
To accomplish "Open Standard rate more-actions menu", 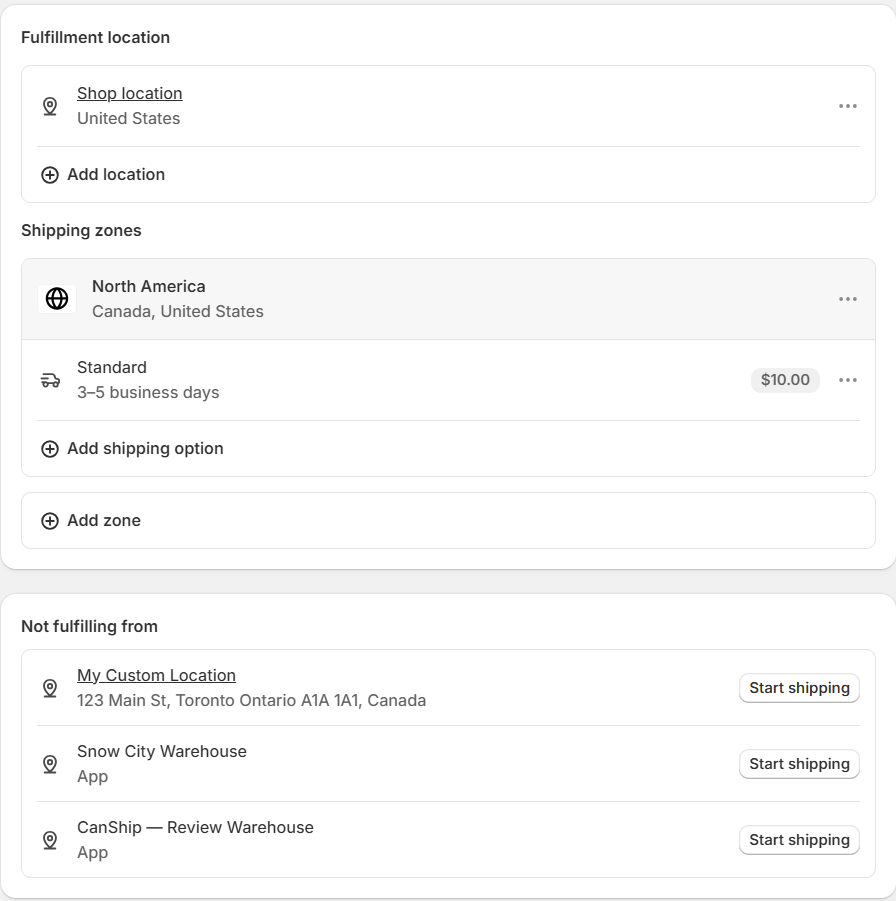I will (x=848, y=380).
